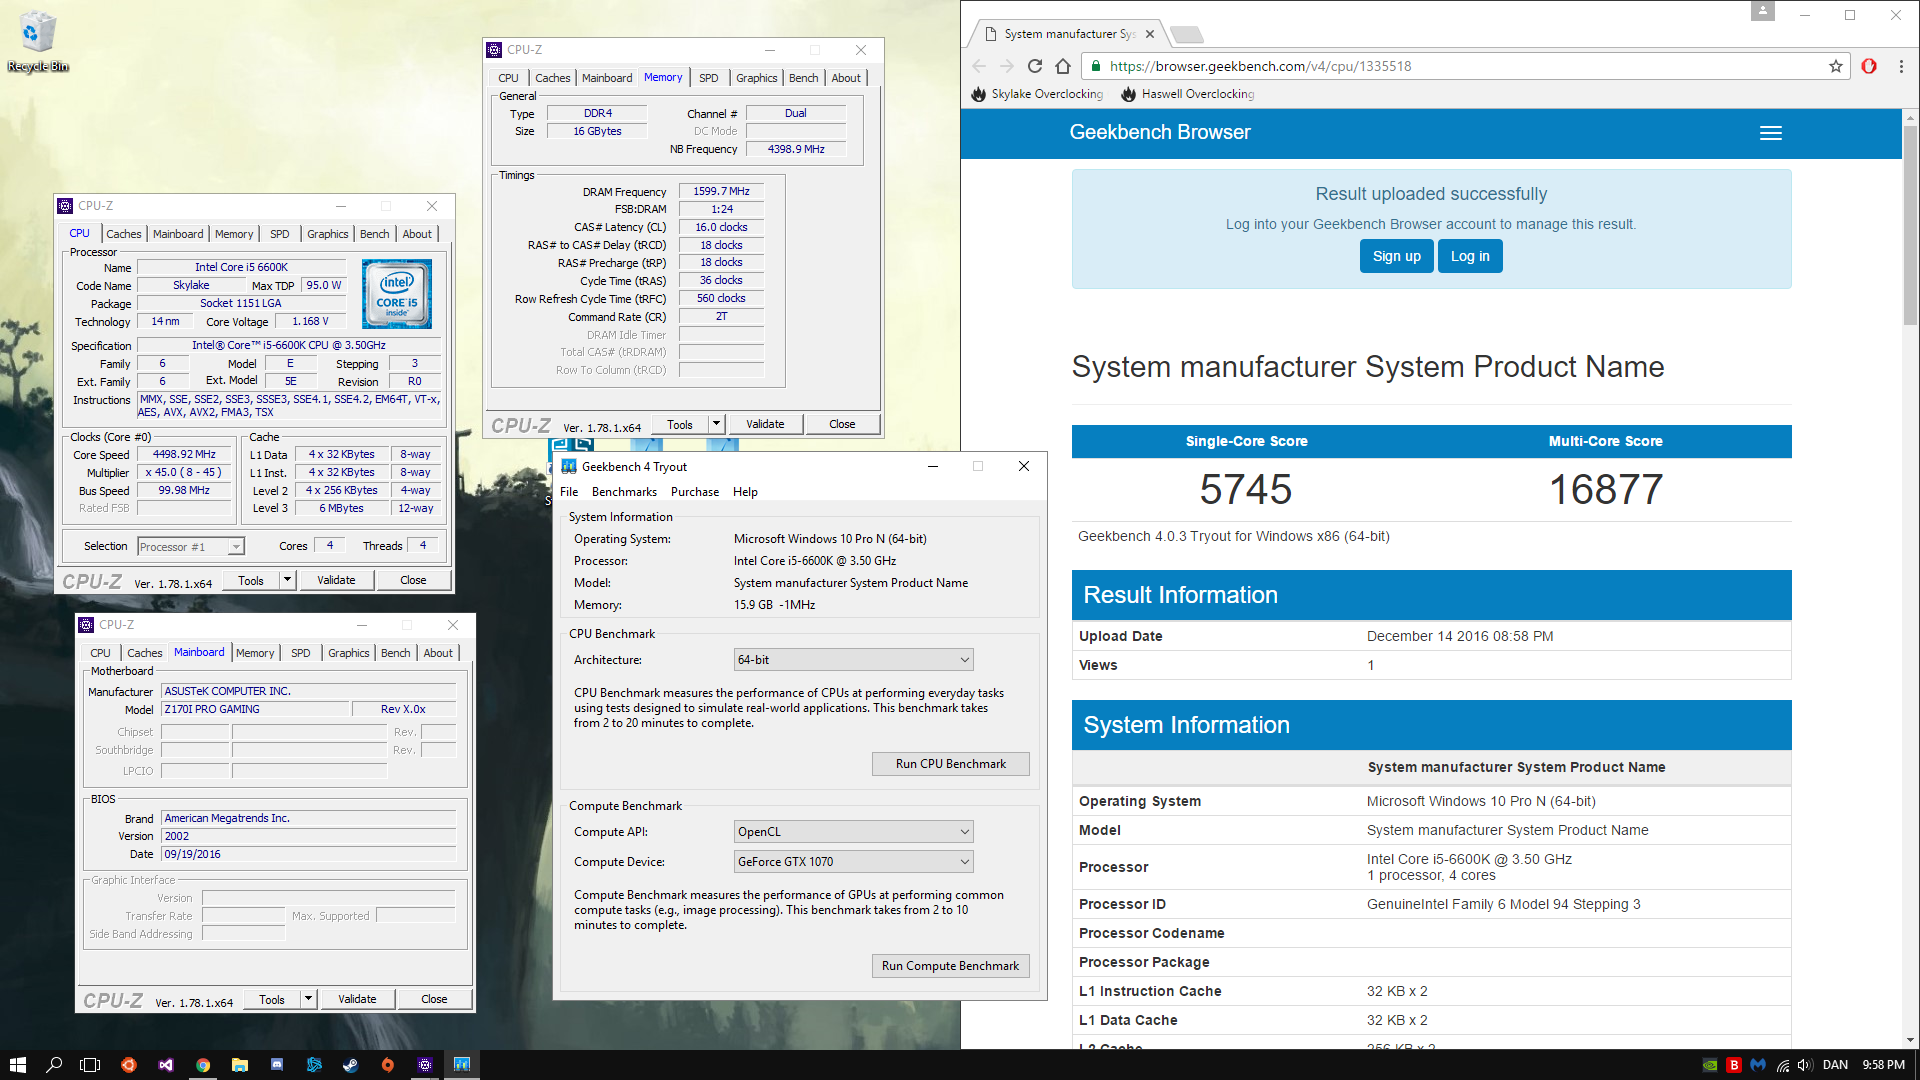
Task: Open Help menu in Geekbench 4
Action: (x=745, y=492)
